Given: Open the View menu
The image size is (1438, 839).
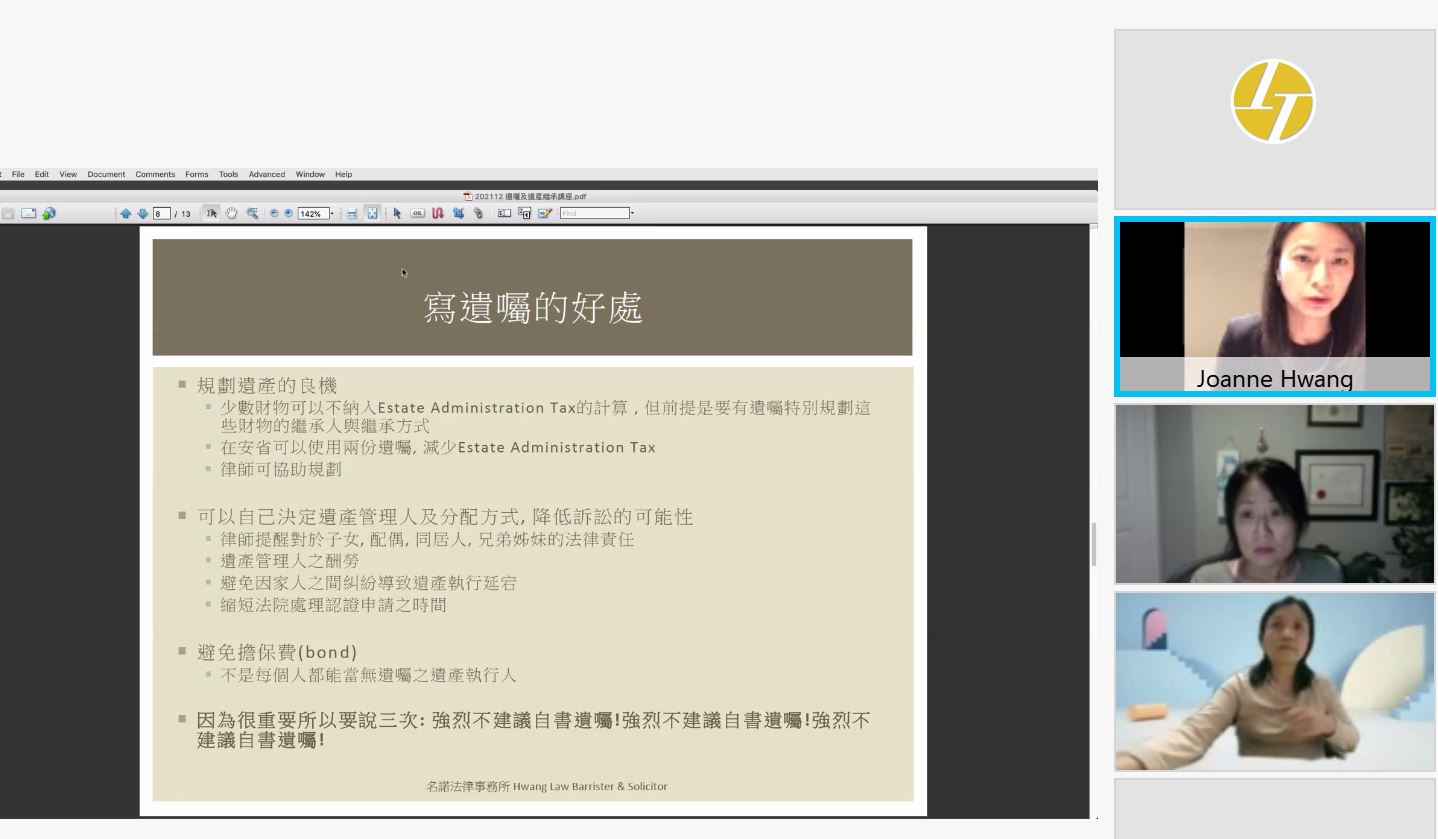Looking at the screenshot, I should (x=68, y=174).
